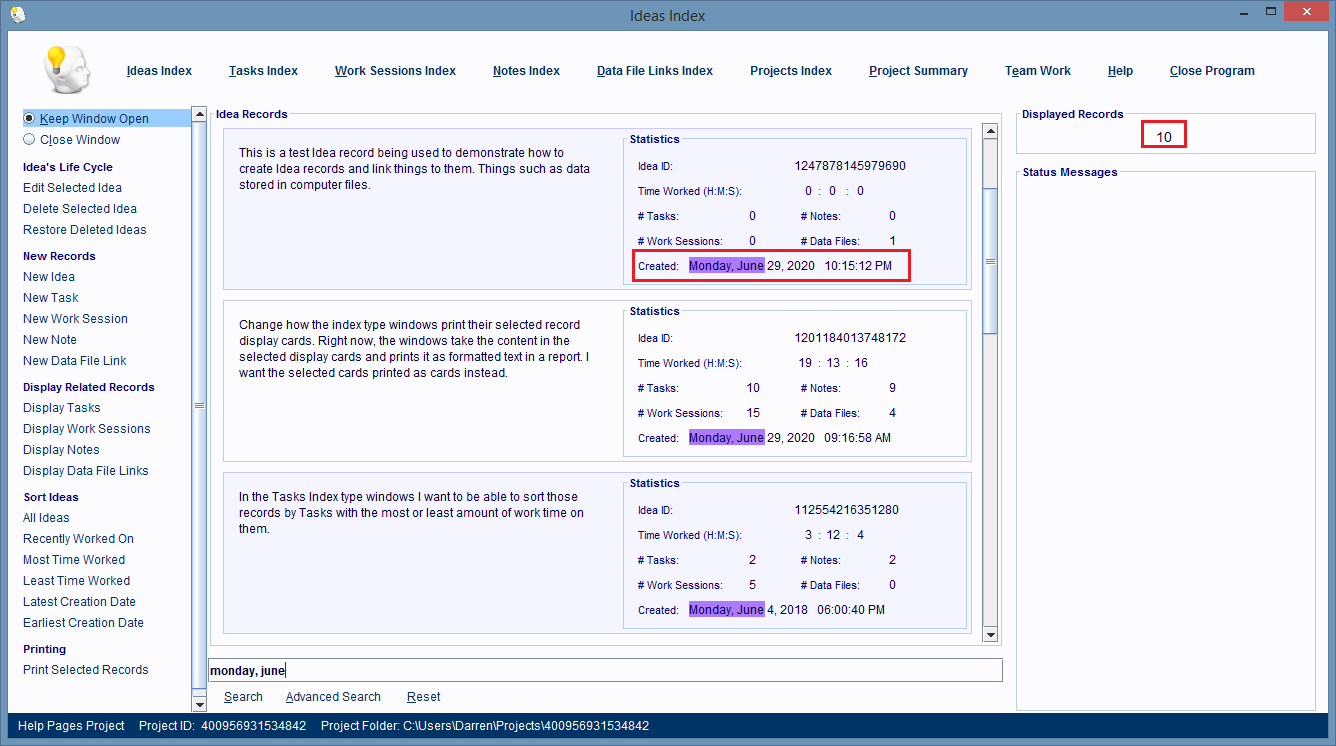Image resolution: width=1336 pixels, height=746 pixels.
Task: Sort ideas by Least Time Worked
Action: (x=76, y=581)
